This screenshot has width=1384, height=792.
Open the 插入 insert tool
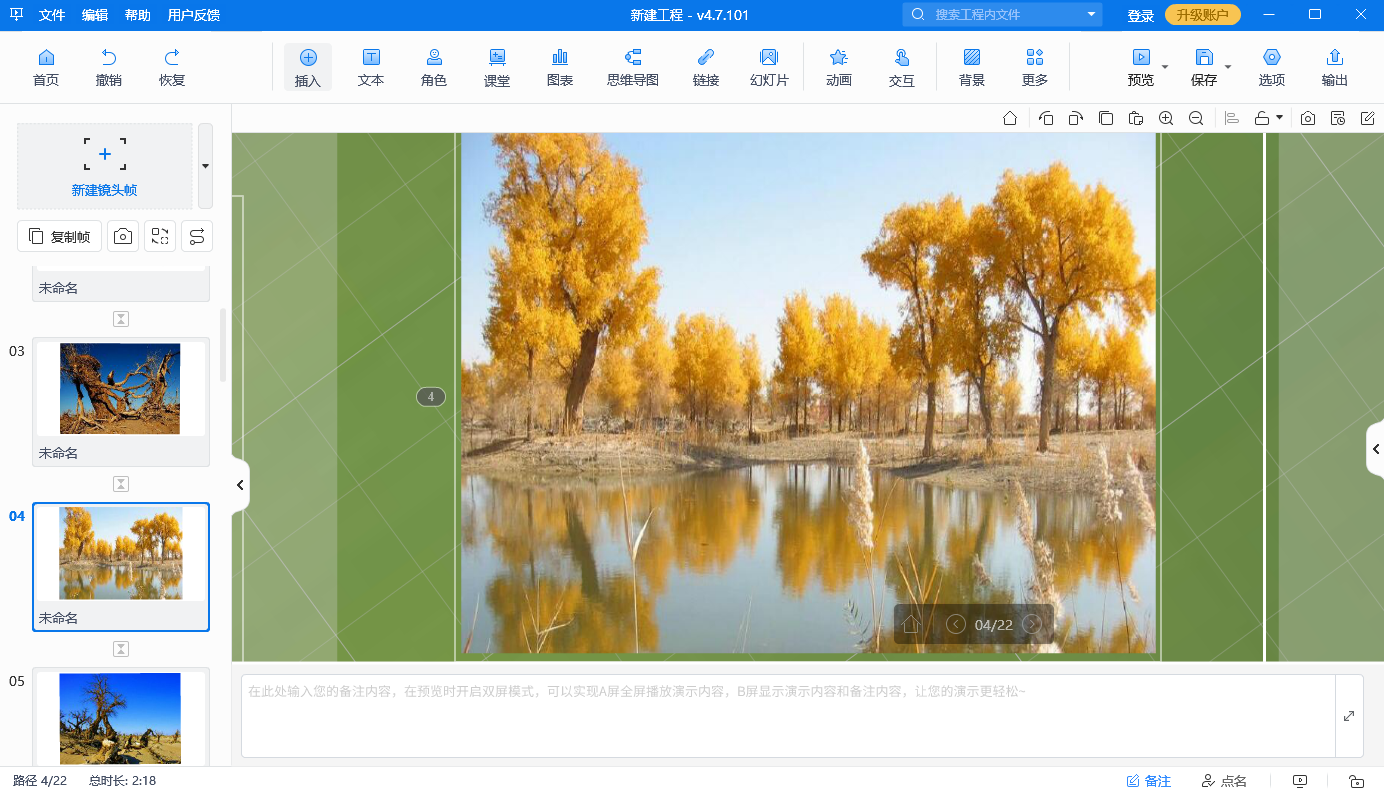point(308,67)
